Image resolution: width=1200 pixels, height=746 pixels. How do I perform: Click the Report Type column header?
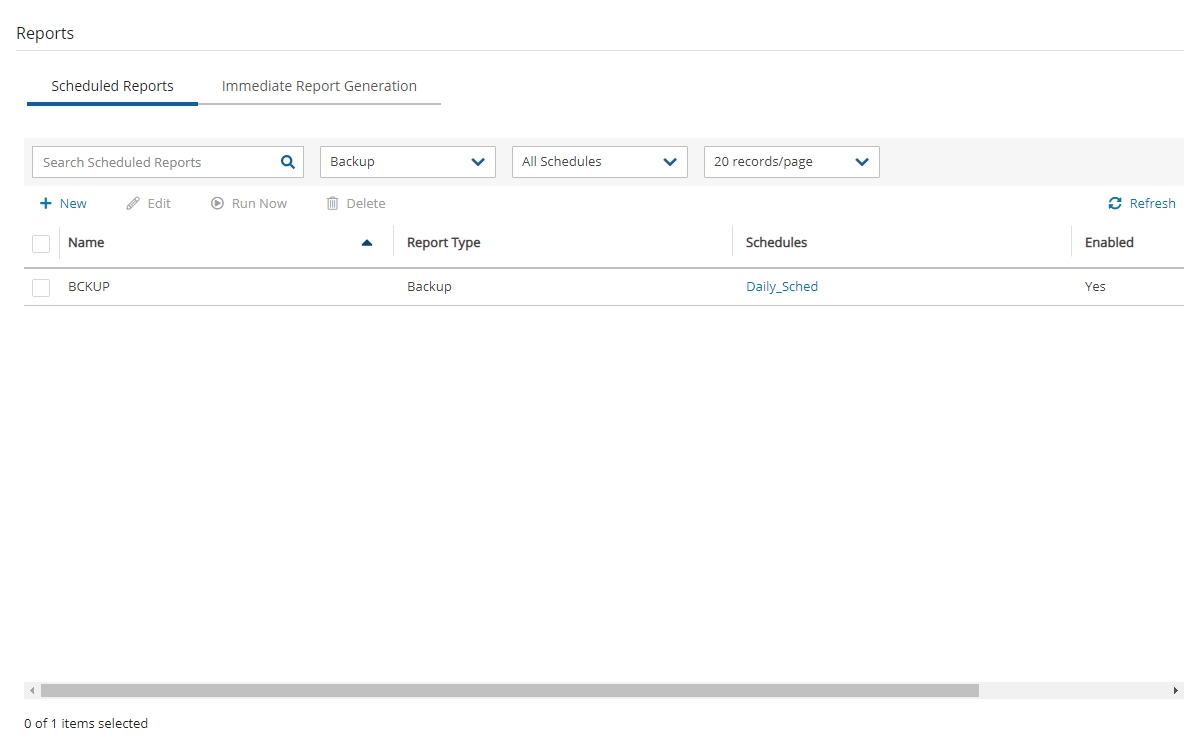click(444, 243)
